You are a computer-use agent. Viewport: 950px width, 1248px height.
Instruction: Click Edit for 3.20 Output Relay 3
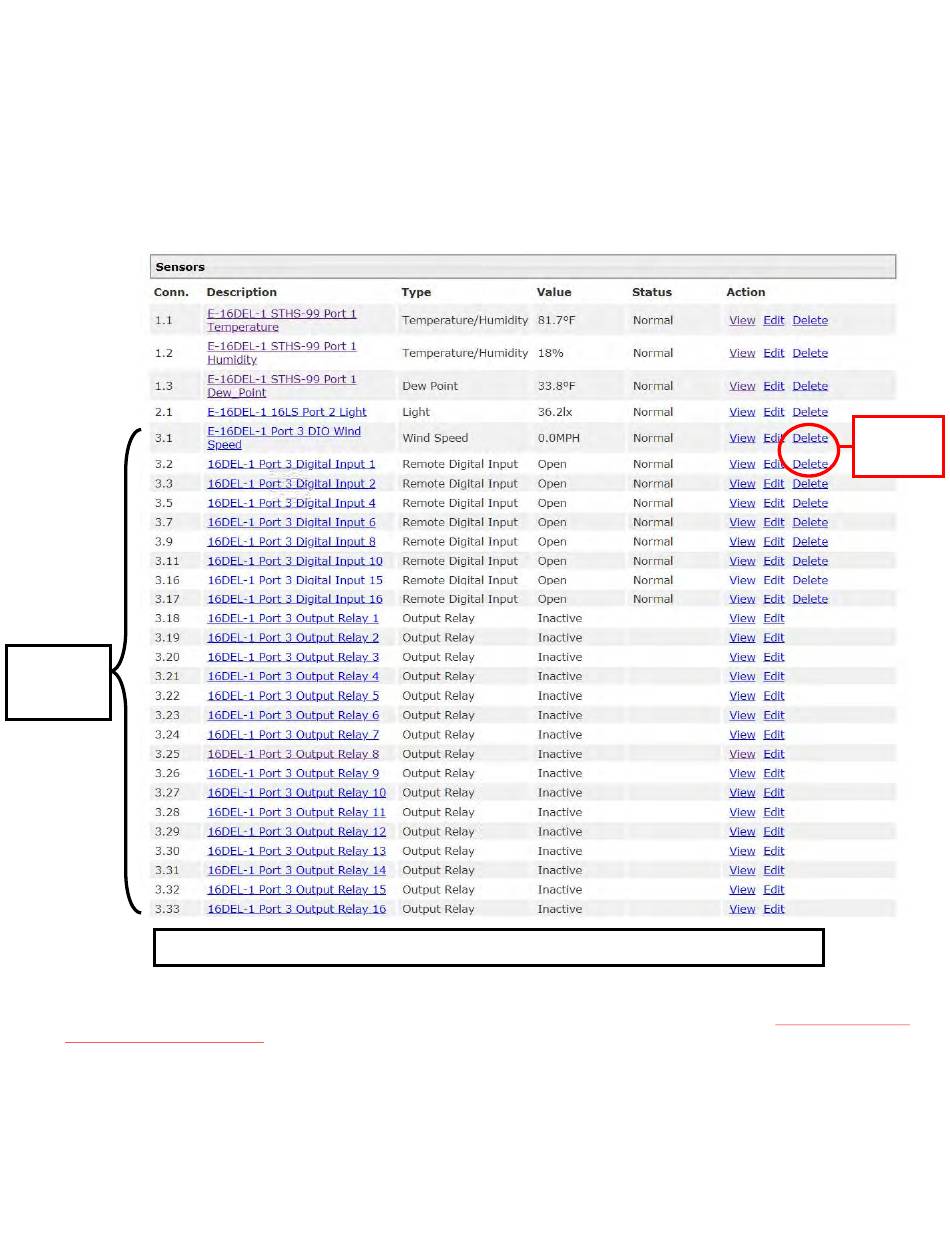click(x=774, y=657)
